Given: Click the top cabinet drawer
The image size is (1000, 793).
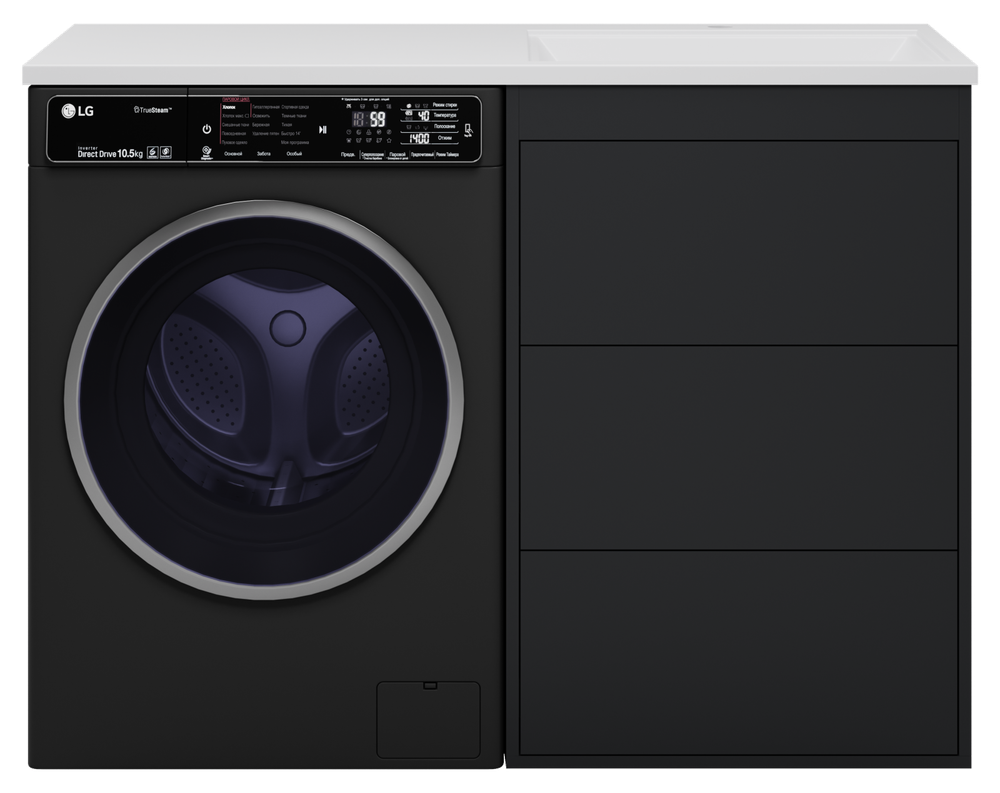Looking at the screenshot, I should 739,242.
